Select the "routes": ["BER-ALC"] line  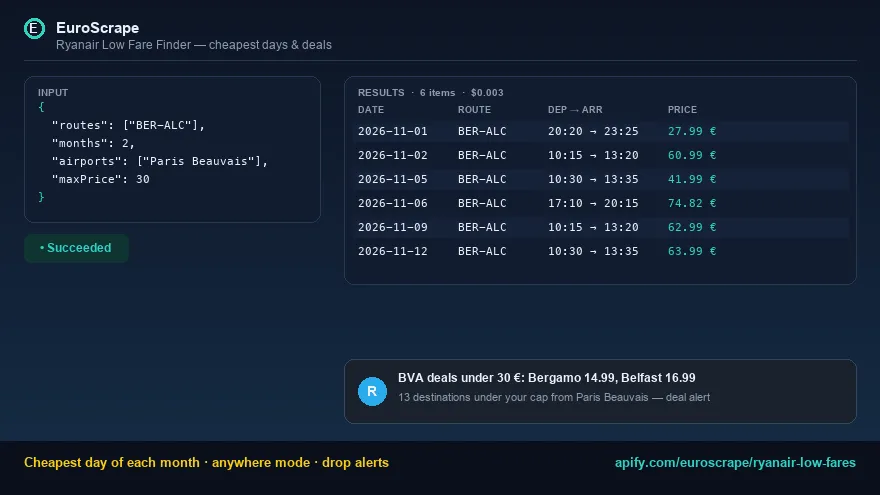pos(129,125)
